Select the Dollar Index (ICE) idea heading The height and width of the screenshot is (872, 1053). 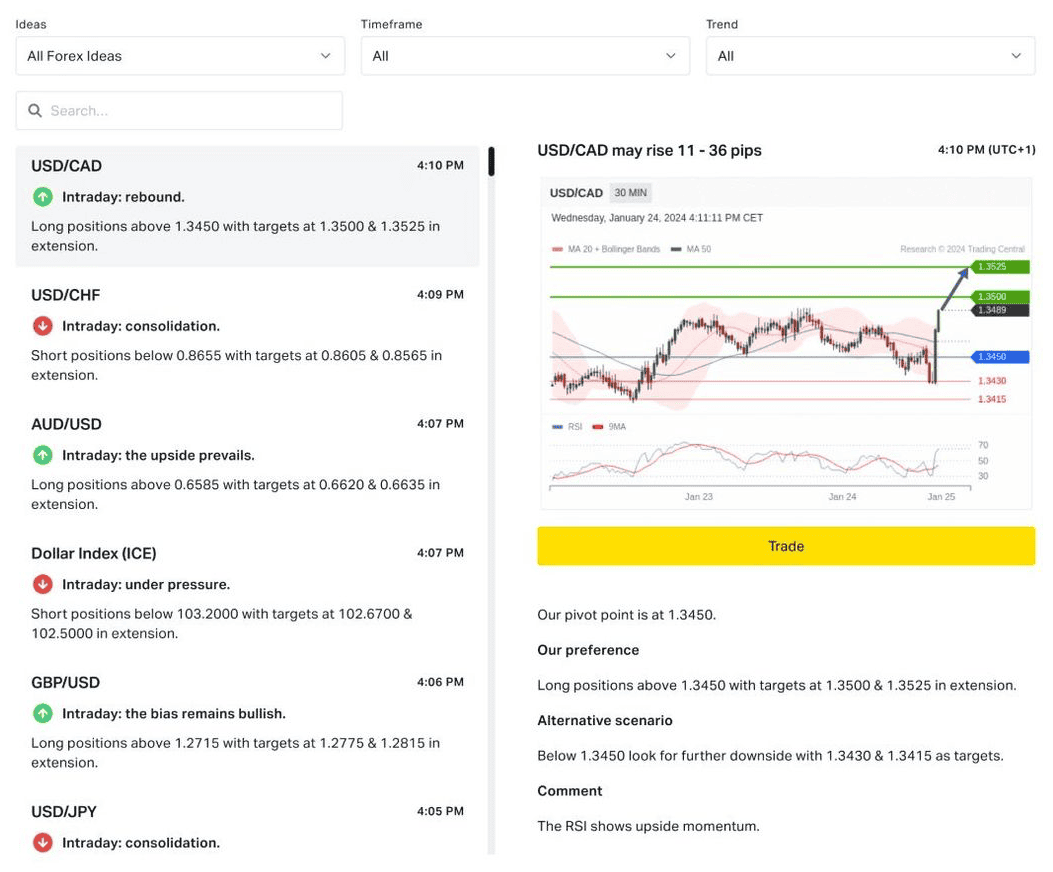(x=94, y=553)
